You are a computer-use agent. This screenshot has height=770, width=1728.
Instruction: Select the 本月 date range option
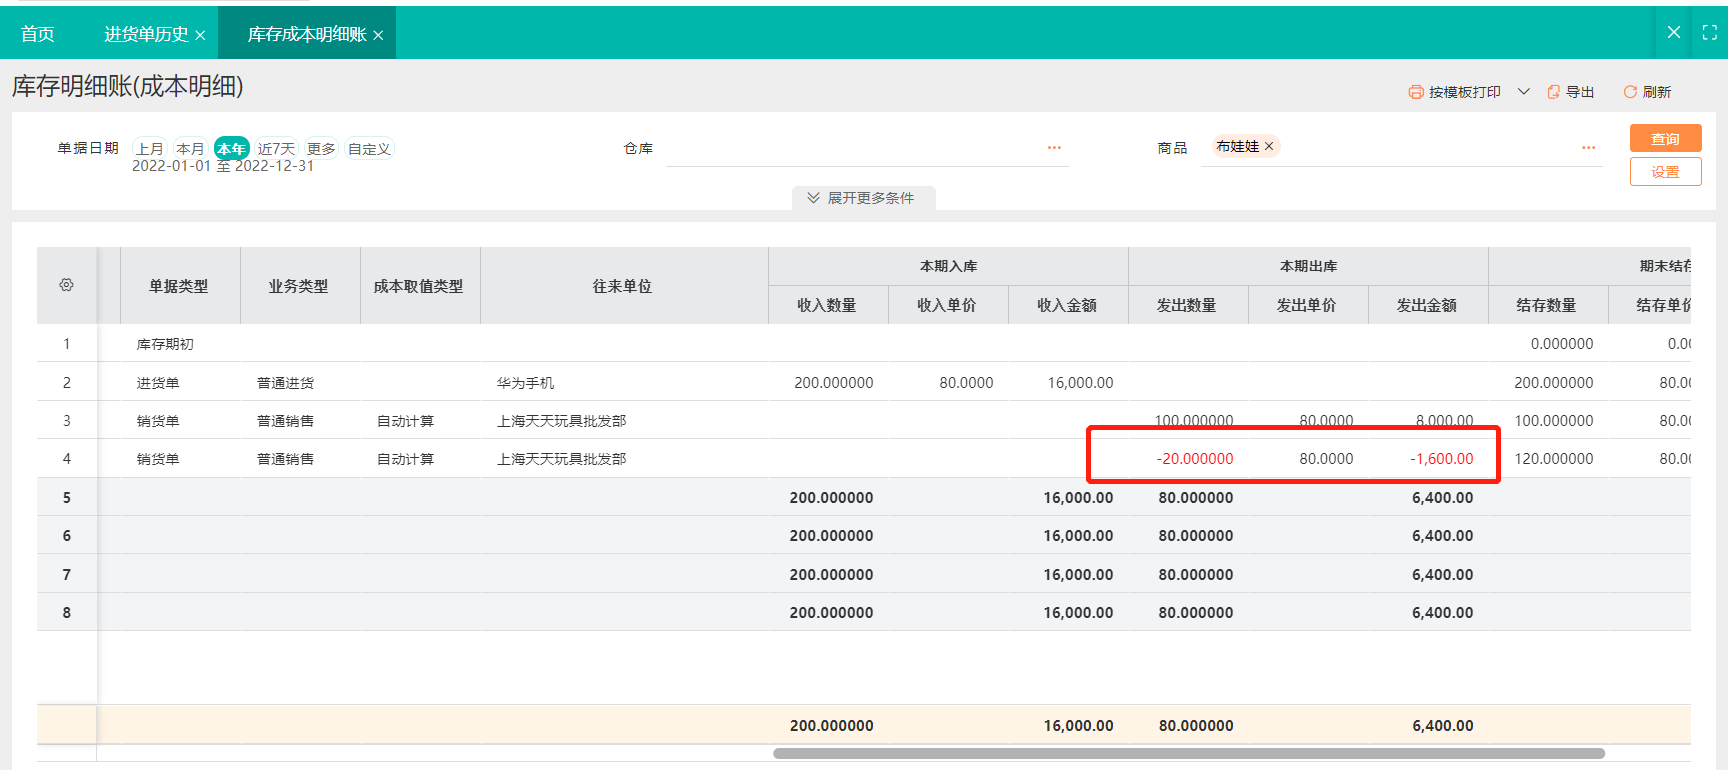(190, 148)
